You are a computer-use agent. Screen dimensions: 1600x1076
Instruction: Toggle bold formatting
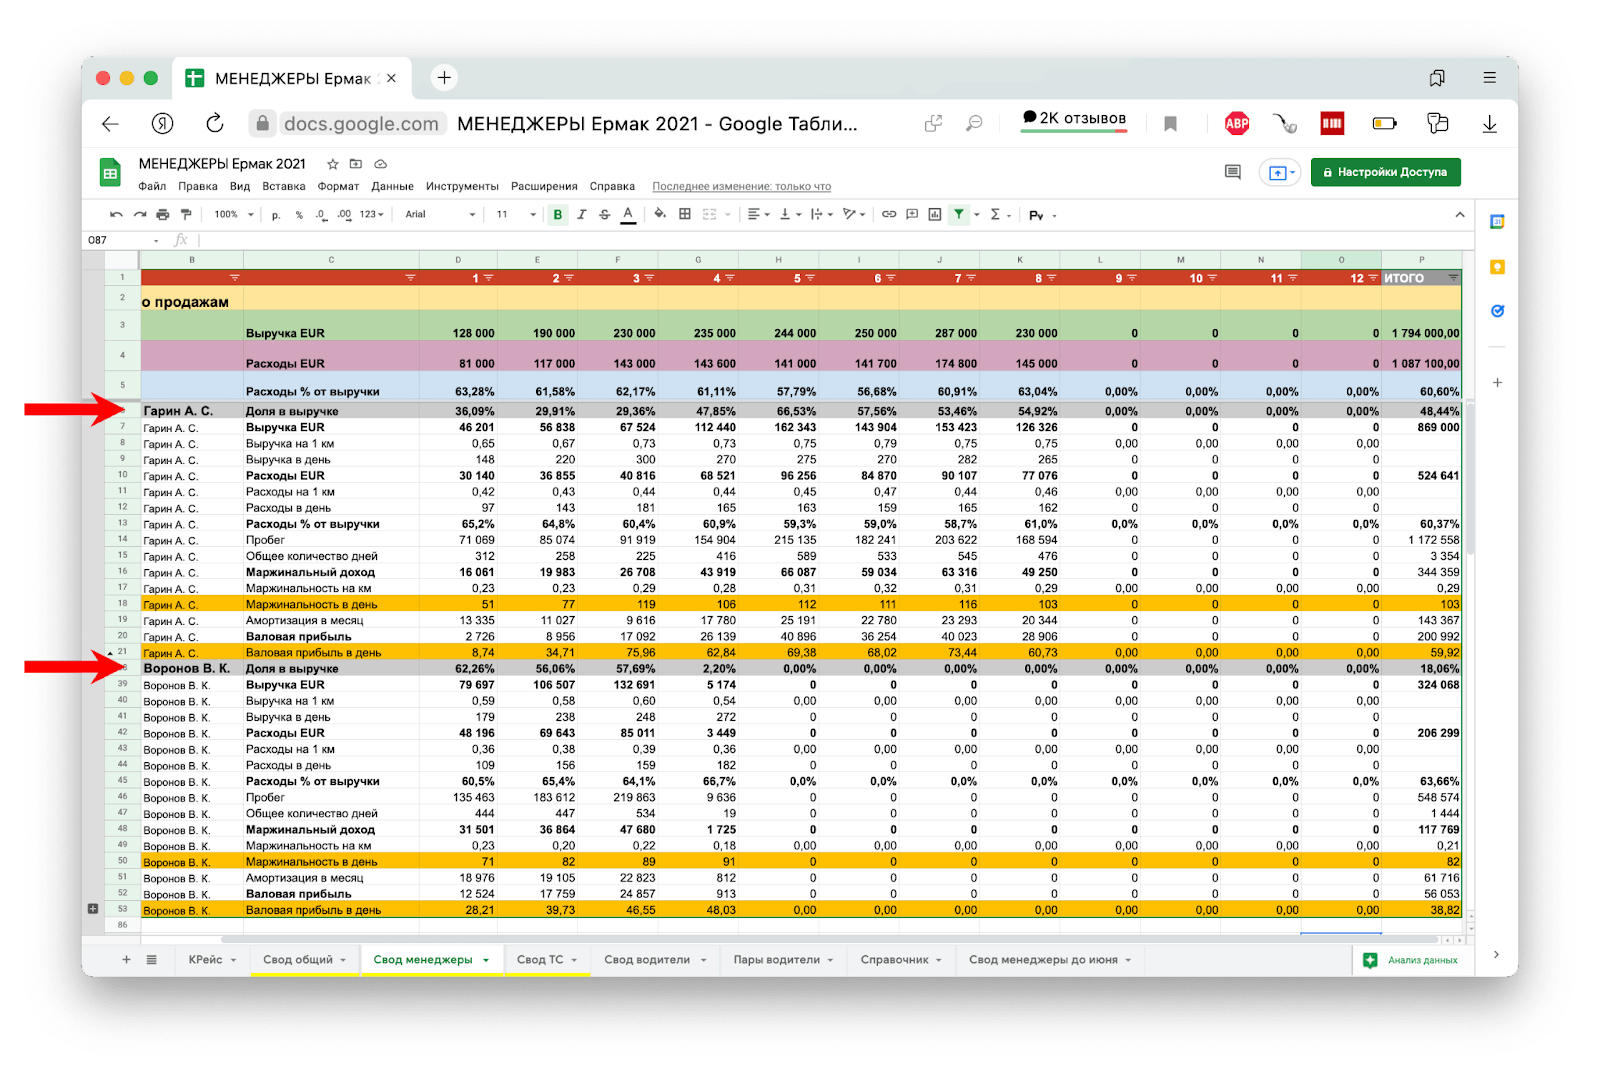(557, 214)
